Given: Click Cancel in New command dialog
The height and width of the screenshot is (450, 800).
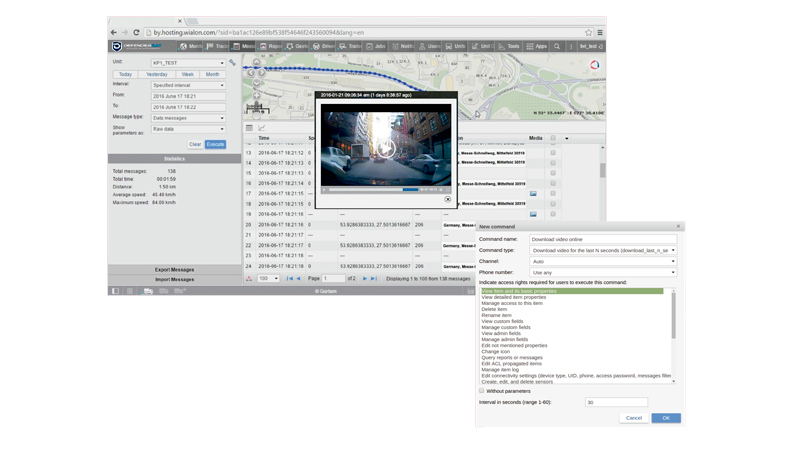Looking at the screenshot, I should (633, 418).
